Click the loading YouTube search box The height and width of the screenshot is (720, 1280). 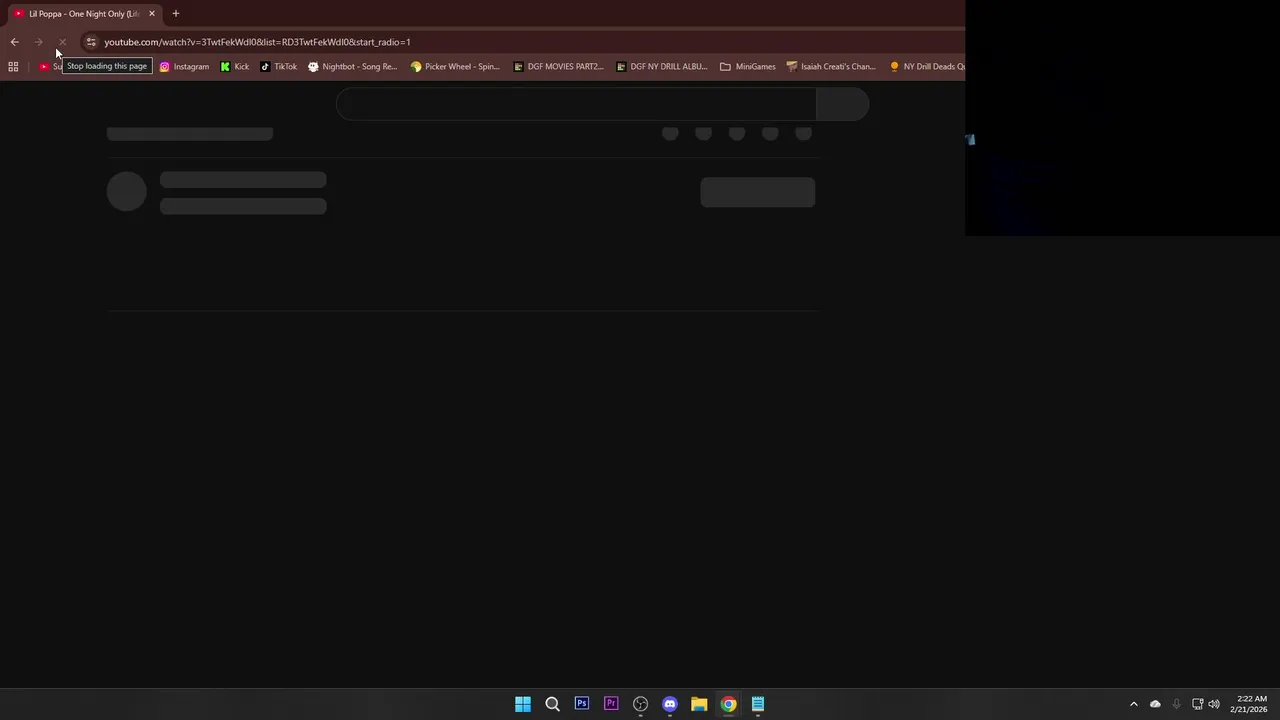click(576, 104)
